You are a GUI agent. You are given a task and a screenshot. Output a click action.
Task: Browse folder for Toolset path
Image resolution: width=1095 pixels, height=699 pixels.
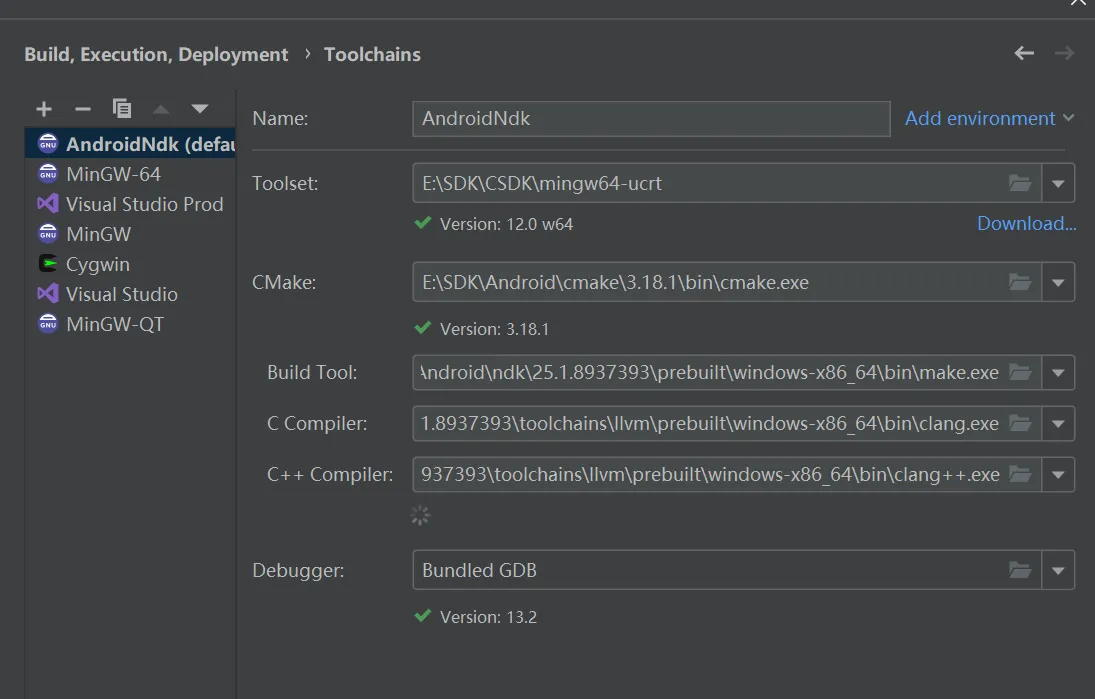click(1020, 183)
